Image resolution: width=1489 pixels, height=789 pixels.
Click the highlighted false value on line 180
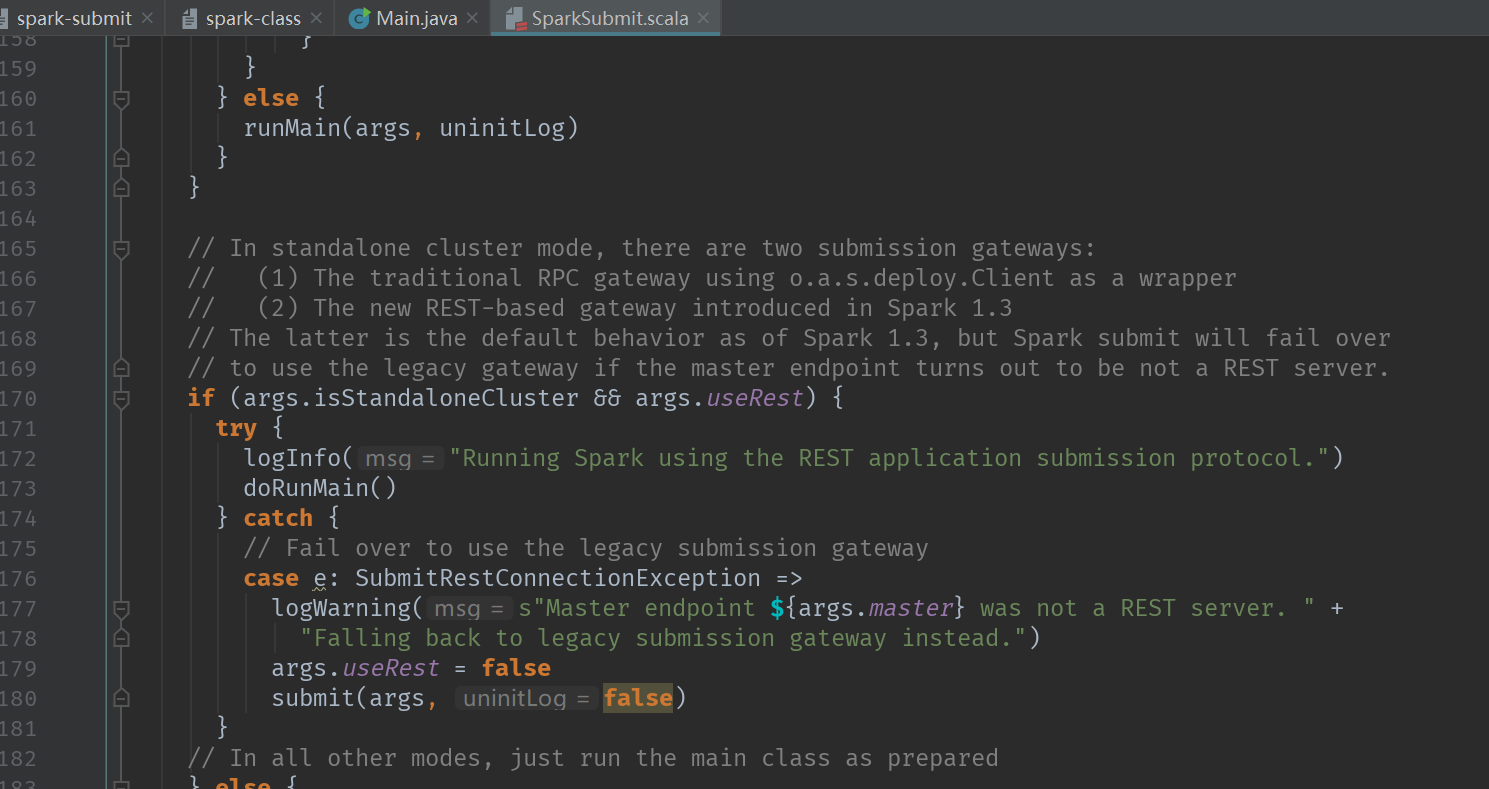tap(638, 698)
